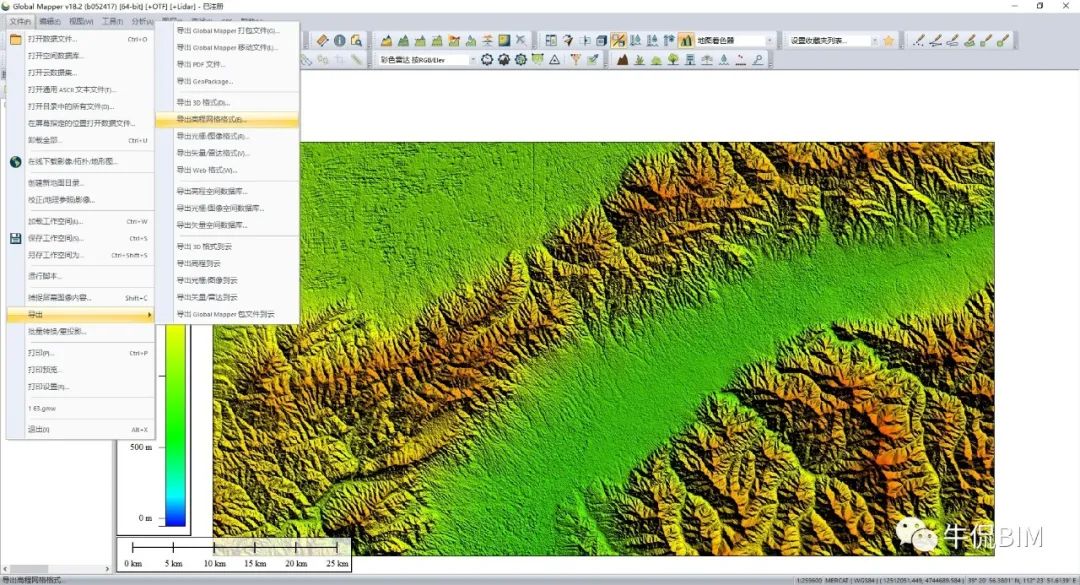Click the distance scale bar

point(234,554)
